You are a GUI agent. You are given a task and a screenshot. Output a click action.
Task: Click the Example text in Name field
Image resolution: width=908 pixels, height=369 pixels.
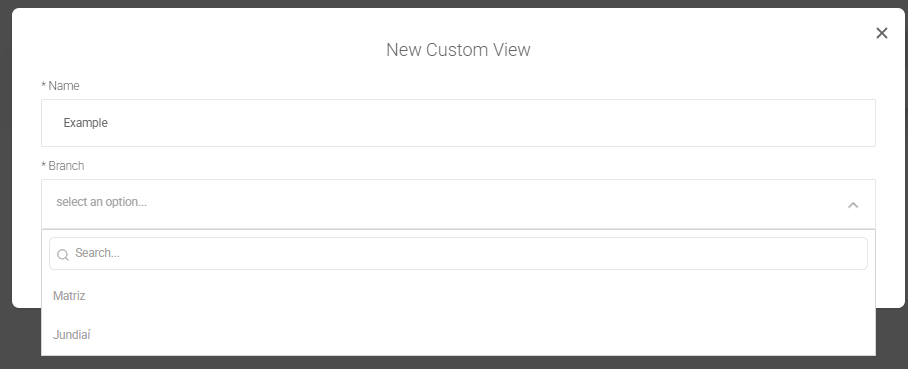[x=86, y=123]
